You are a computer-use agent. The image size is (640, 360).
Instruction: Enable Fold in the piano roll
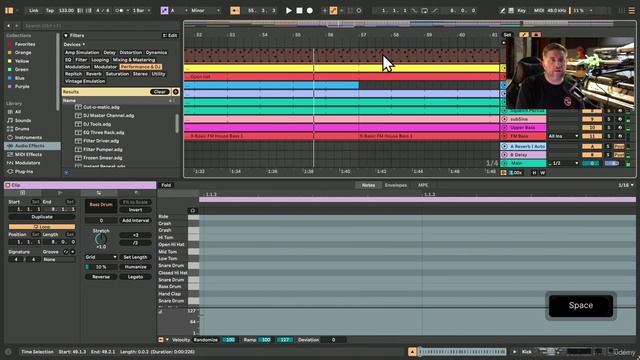point(166,185)
